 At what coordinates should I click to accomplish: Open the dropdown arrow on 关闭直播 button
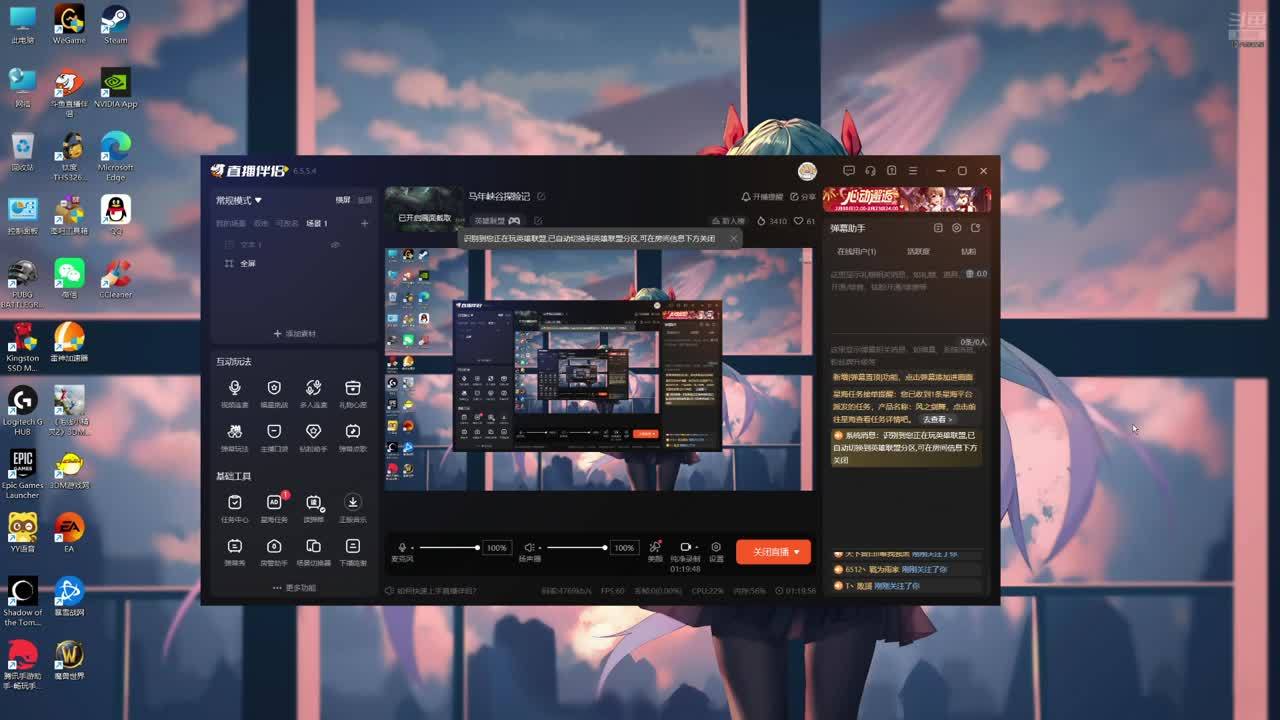(x=797, y=552)
